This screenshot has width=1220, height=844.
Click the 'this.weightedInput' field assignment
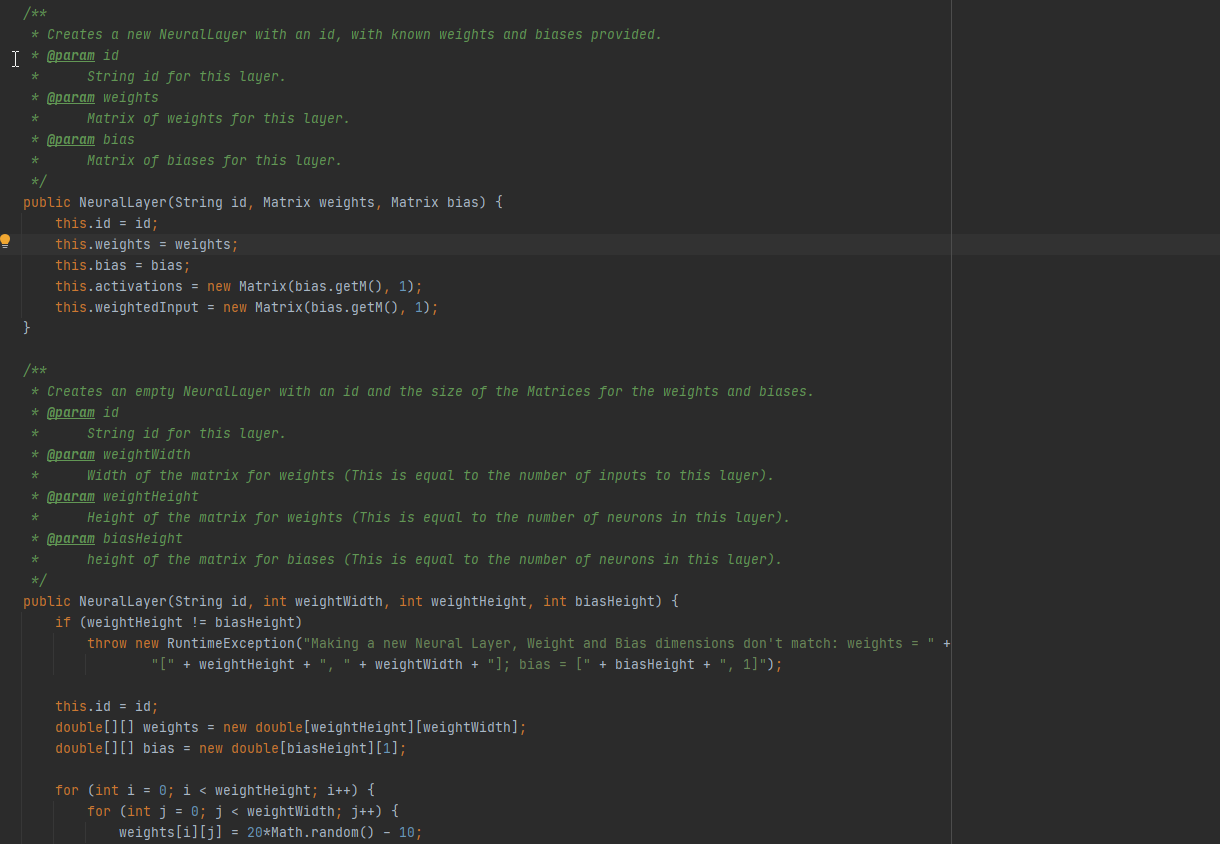(x=127, y=308)
